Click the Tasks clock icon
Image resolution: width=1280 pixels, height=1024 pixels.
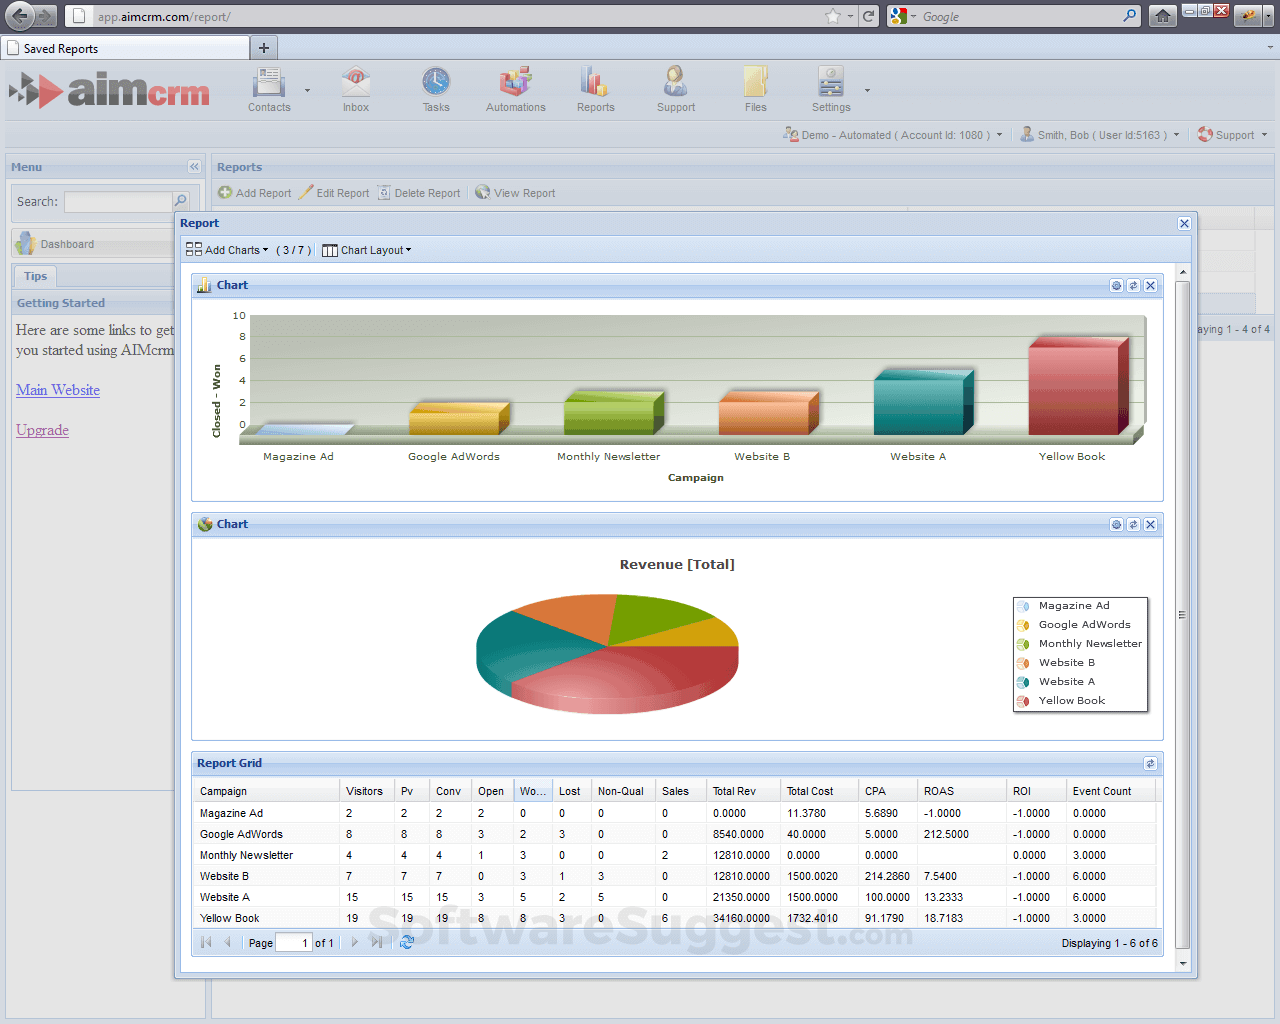point(436,83)
